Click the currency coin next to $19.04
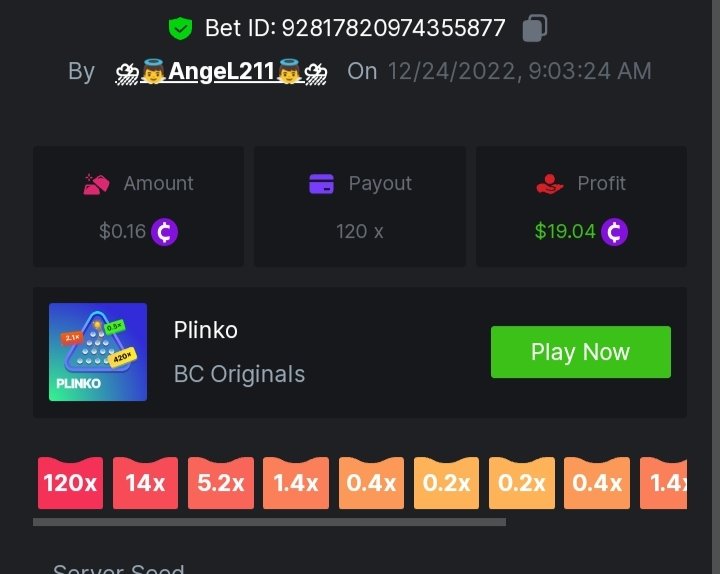The width and height of the screenshot is (720, 574). [x=614, y=232]
